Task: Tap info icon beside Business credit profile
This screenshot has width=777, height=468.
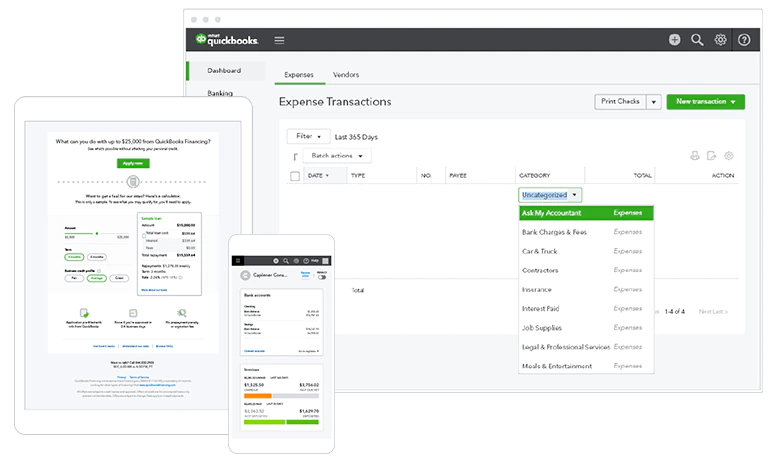Action: [x=99, y=271]
